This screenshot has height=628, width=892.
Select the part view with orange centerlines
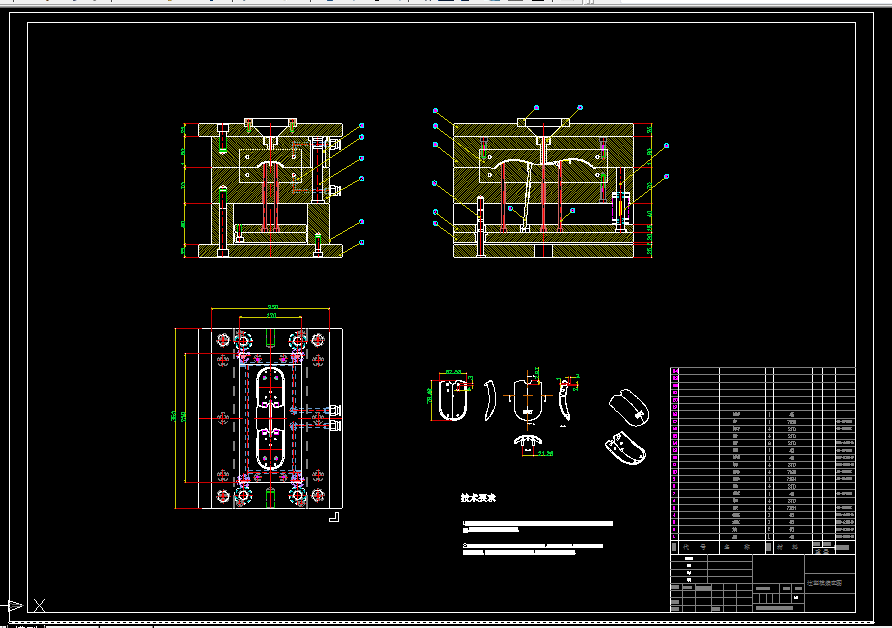click(528, 398)
